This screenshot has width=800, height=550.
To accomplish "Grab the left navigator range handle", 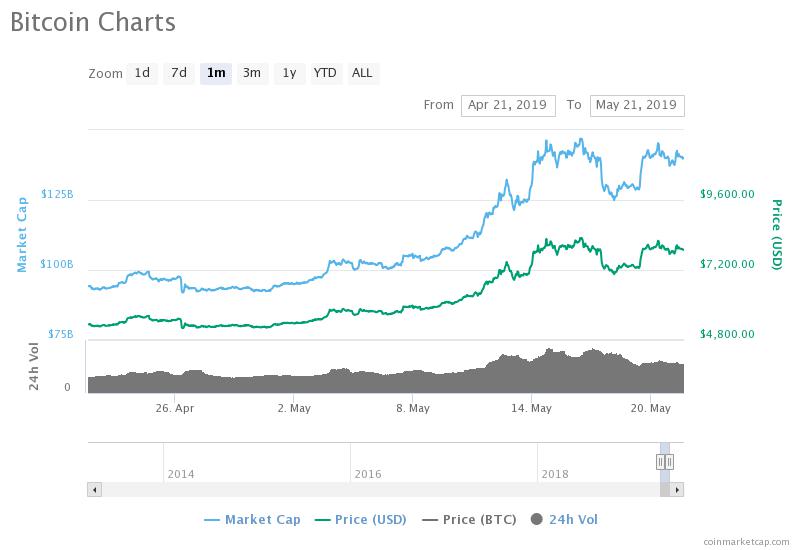I will [x=660, y=461].
